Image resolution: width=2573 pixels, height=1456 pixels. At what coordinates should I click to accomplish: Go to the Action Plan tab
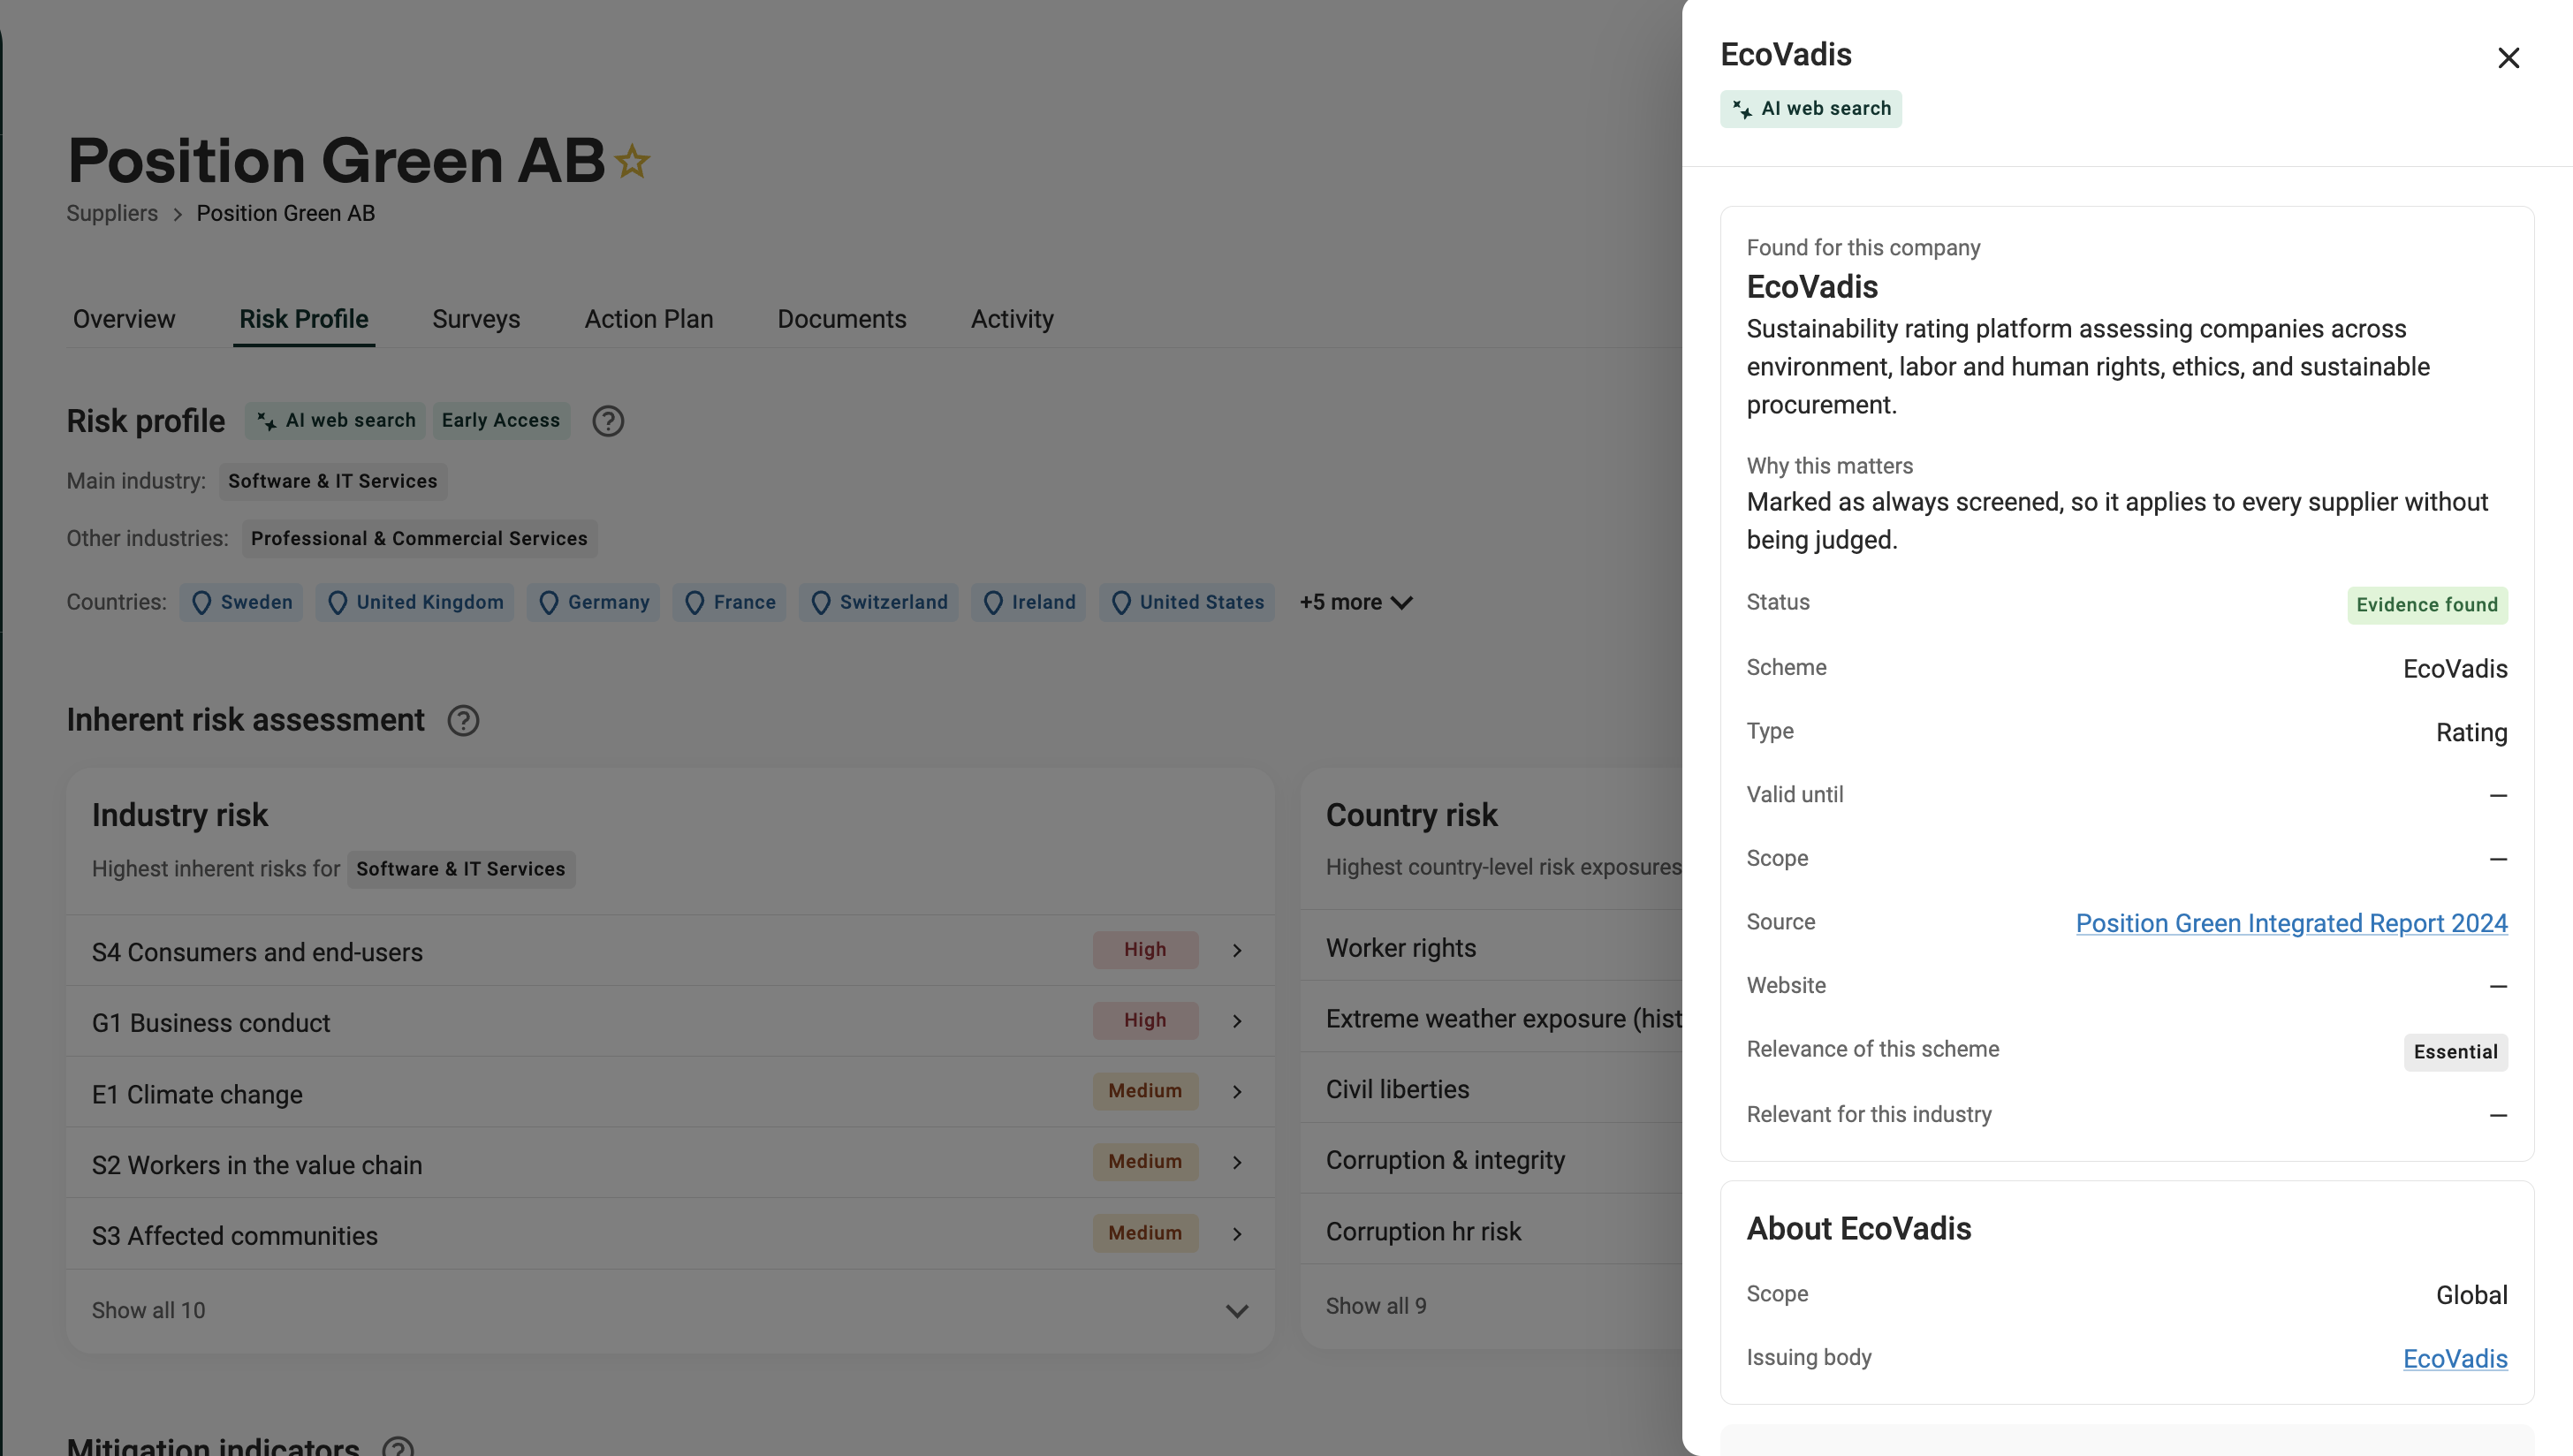click(649, 319)
